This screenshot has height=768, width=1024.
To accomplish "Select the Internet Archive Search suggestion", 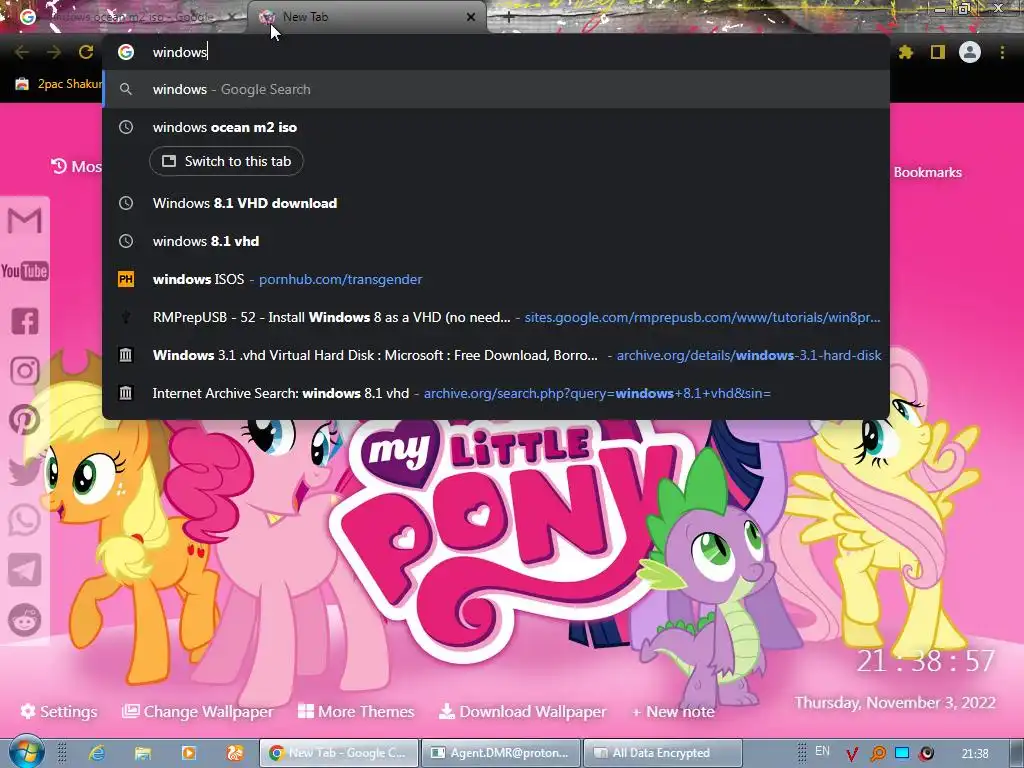I will [496, 393].
